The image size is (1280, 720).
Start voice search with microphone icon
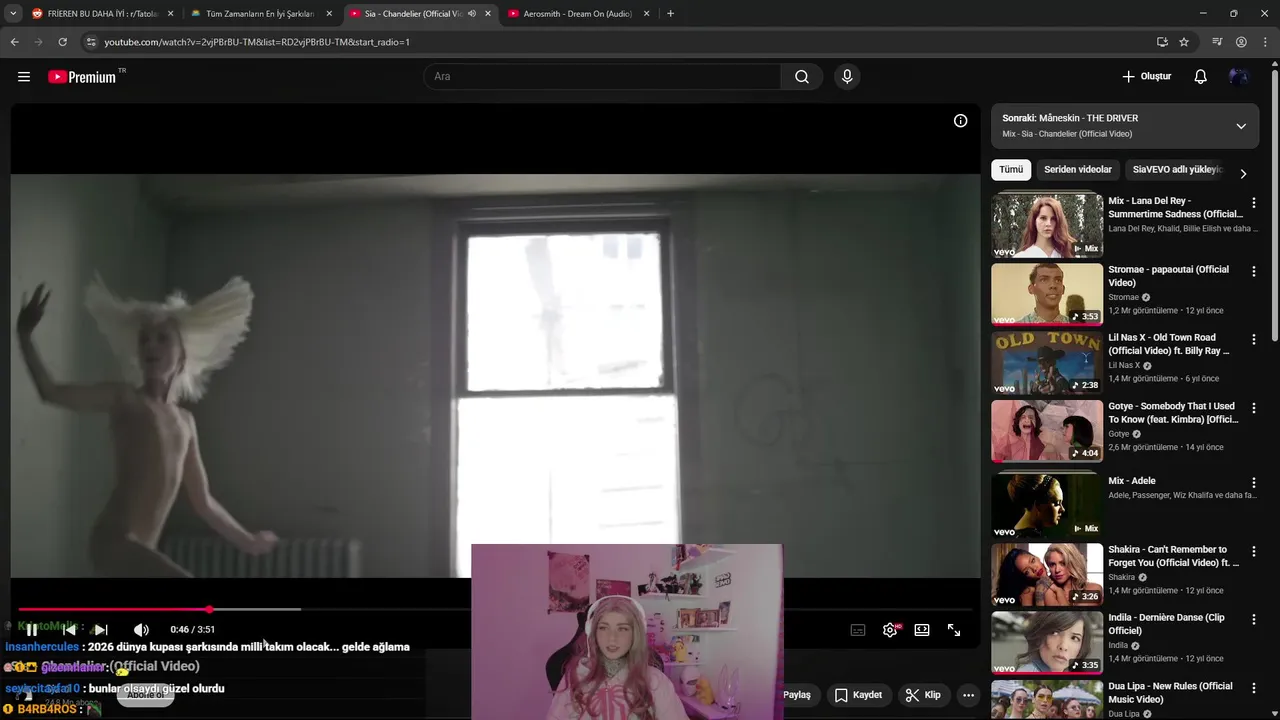pyautogui.click(x=847, y=77)
